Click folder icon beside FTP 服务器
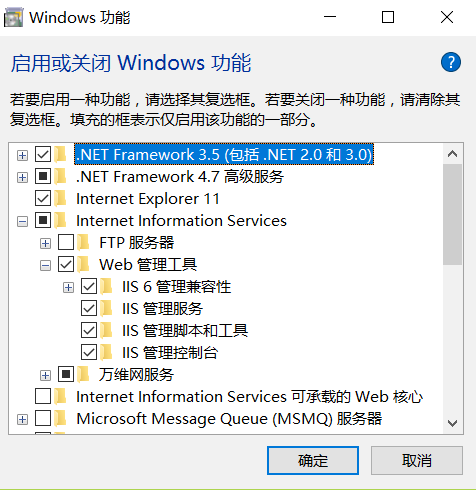This screenshot has width=476, height=490. pos(83,242)
